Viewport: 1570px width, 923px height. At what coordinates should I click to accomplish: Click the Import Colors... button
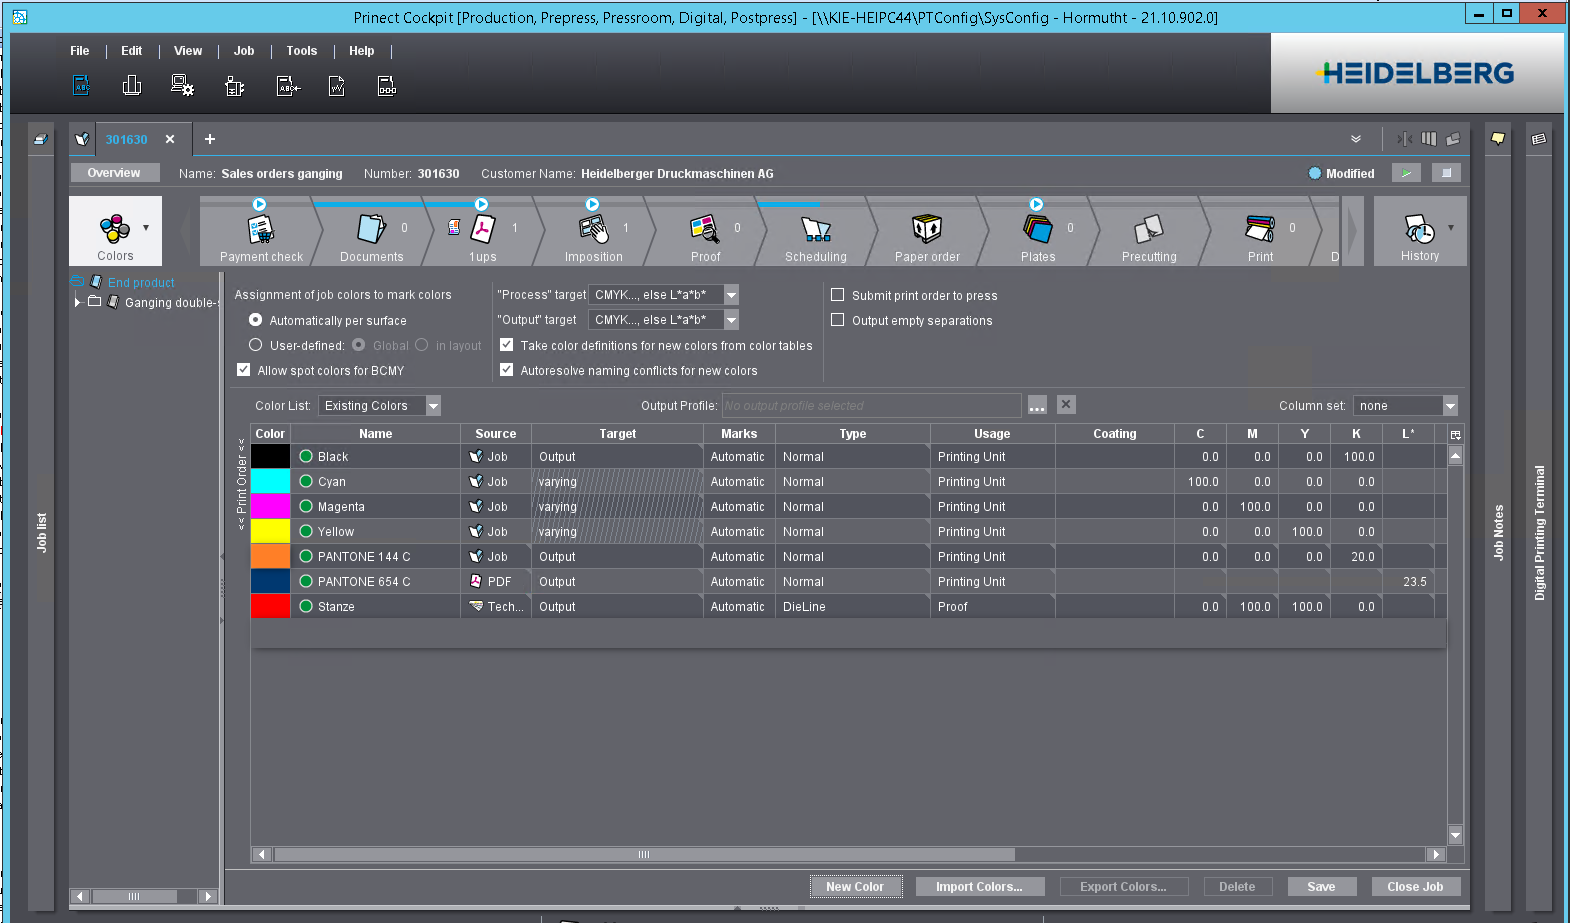click(980, 887)
